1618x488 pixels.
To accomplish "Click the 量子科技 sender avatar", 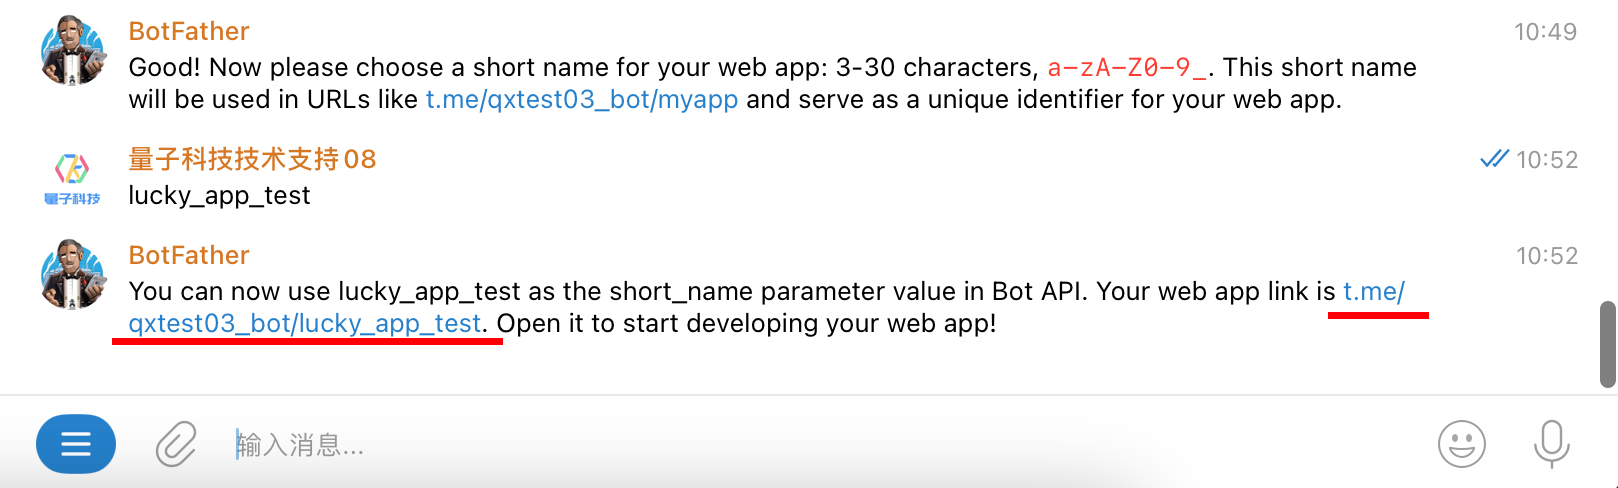I will click(72, 177).
